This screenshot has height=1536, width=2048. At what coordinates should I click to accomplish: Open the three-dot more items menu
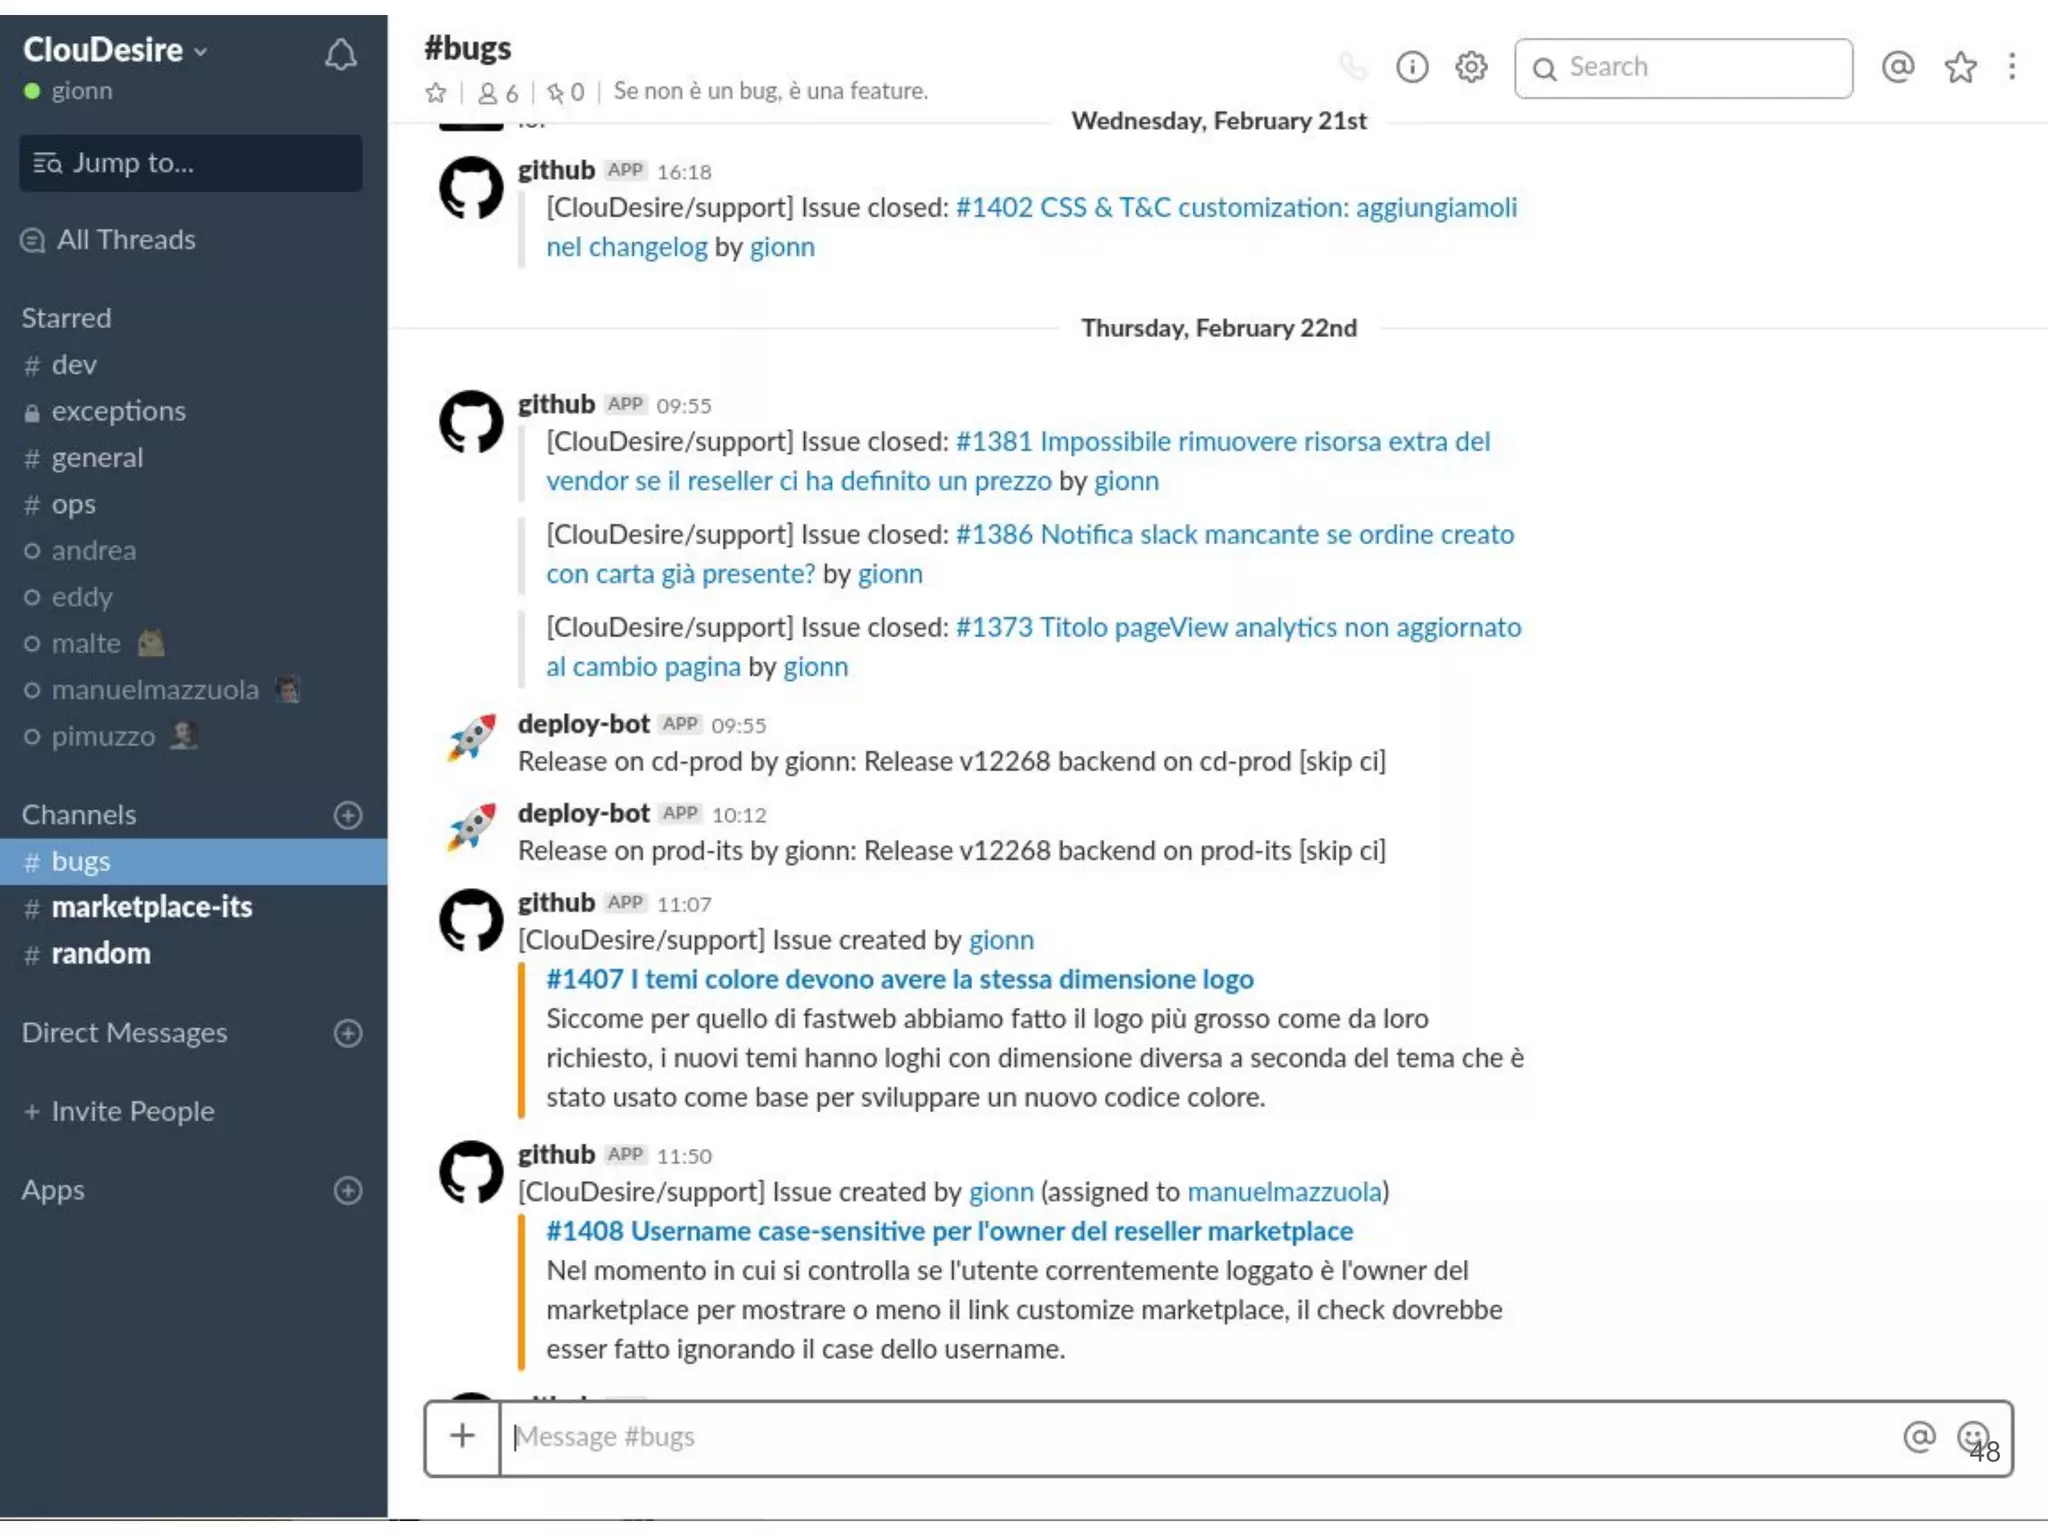coord(2012,67)
